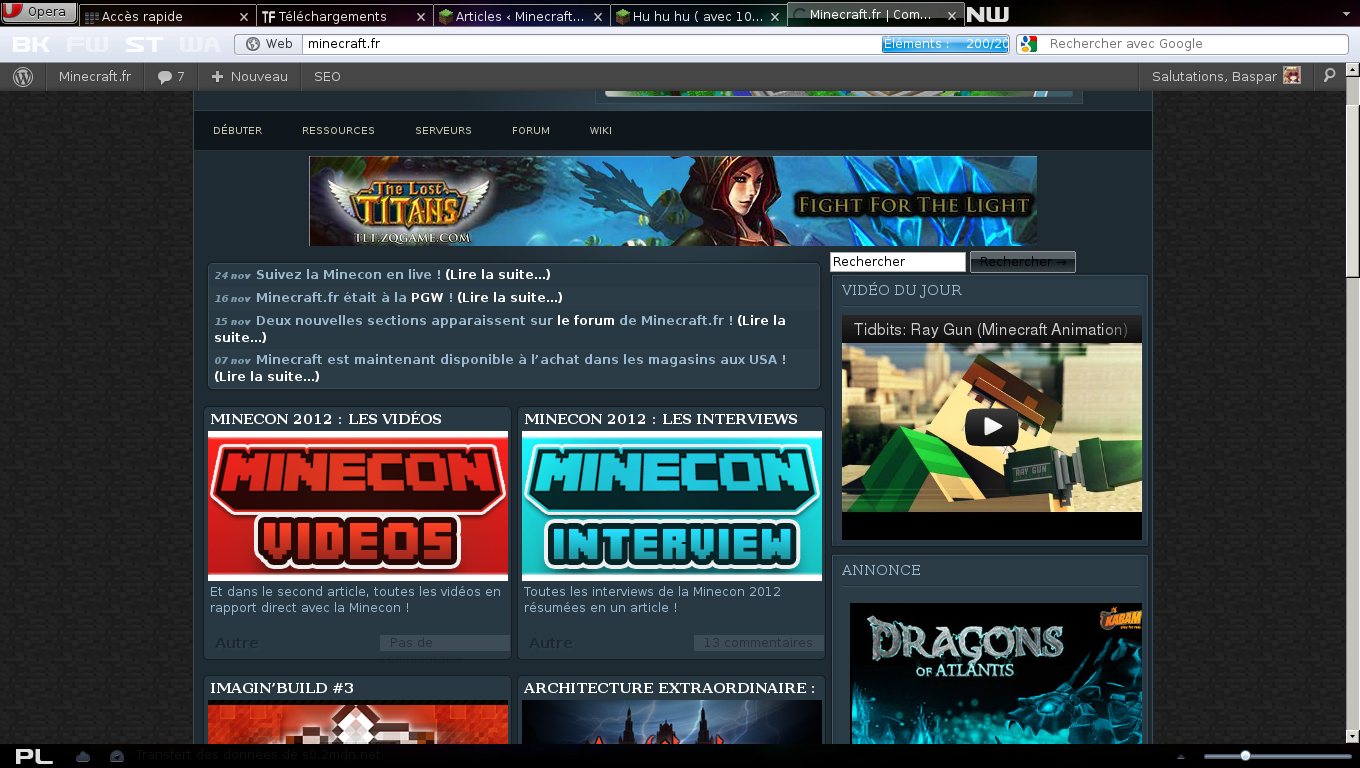Close the Articles ‹ Minecraft tab
This screenshot has width=1360, height=768.
pyautogui.click(x=597, y=17)
